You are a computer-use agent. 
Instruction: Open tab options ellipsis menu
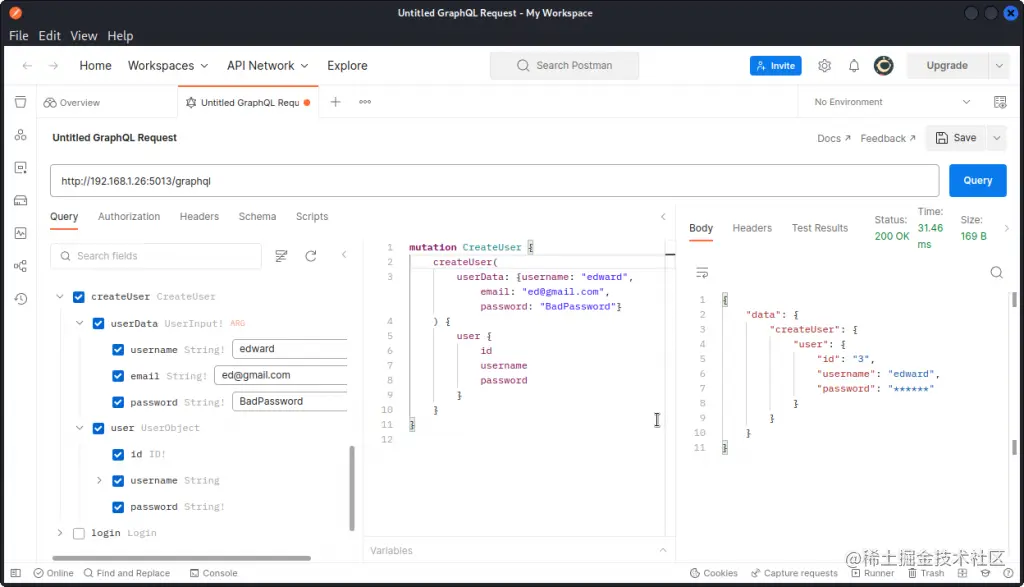point(365,102)
